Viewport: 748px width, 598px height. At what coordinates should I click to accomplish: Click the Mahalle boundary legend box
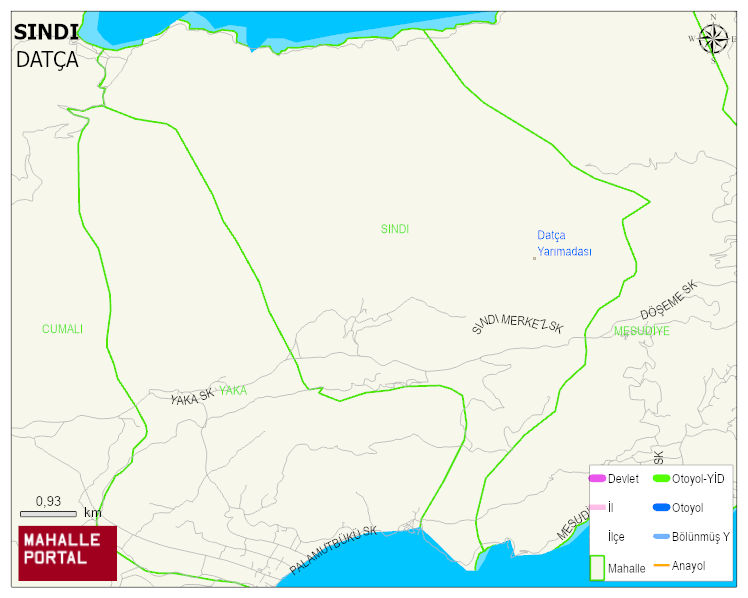tap(597, 567)
